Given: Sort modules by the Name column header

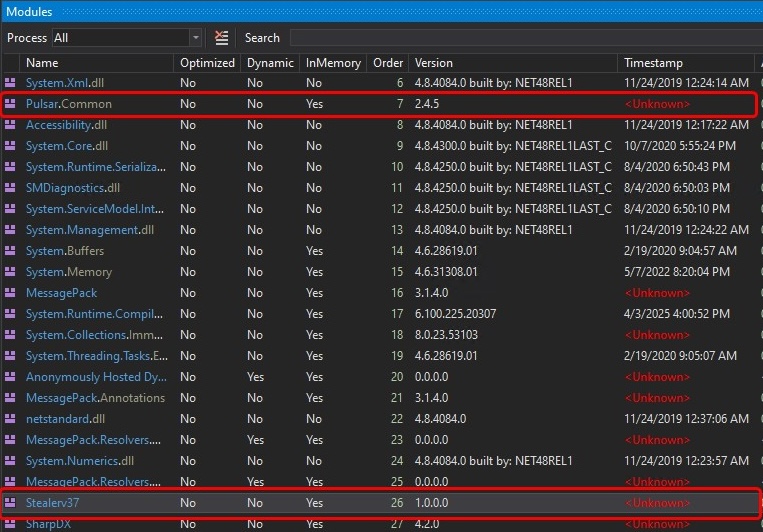Looking at the screenshot, I should [x=42, y=62].
